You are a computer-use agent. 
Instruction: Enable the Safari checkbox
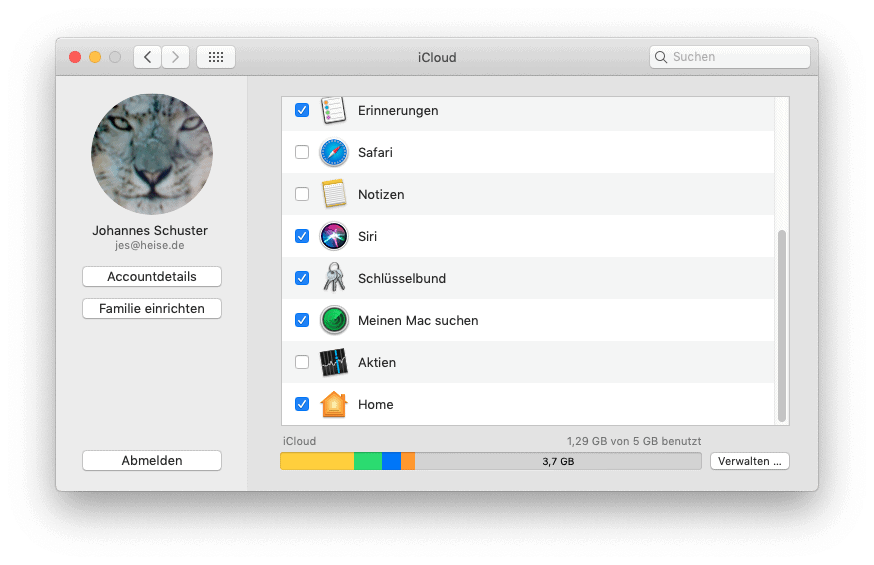click(x=302, y=153)
